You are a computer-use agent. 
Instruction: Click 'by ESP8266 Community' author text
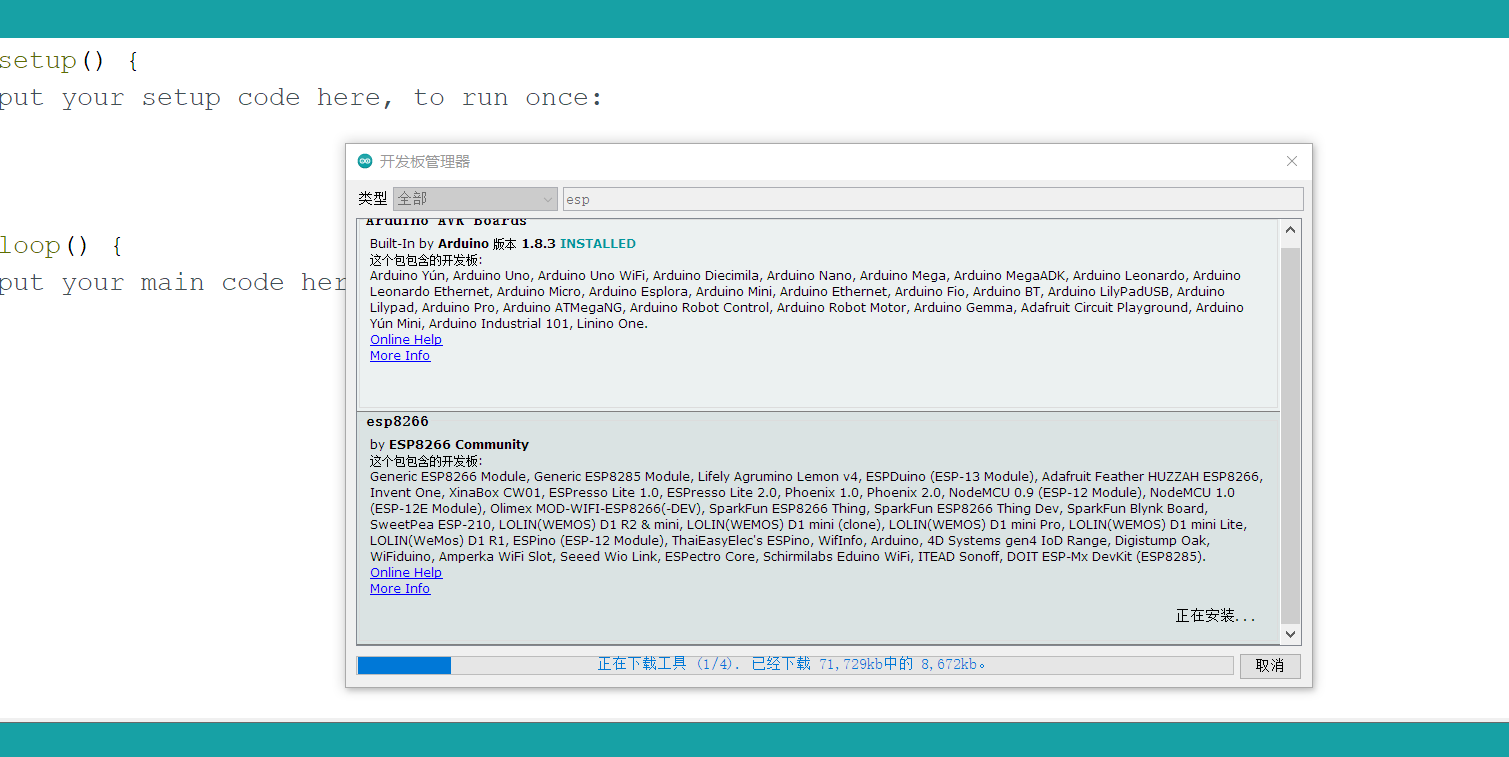(449, 445)
